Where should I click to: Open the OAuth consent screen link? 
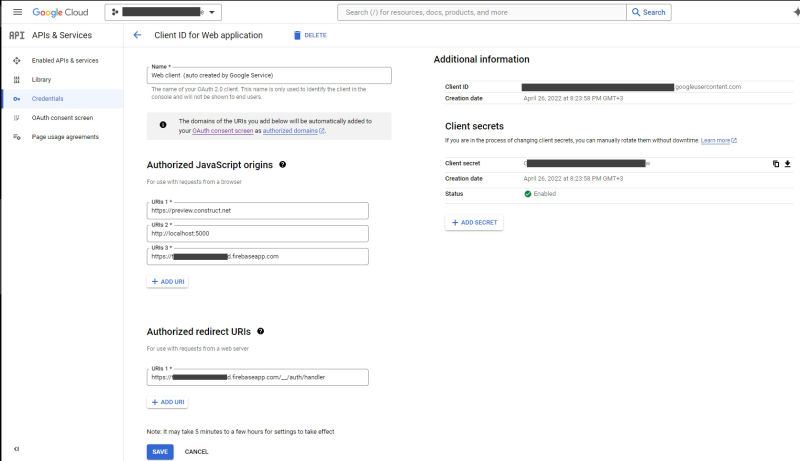[222, 131]
